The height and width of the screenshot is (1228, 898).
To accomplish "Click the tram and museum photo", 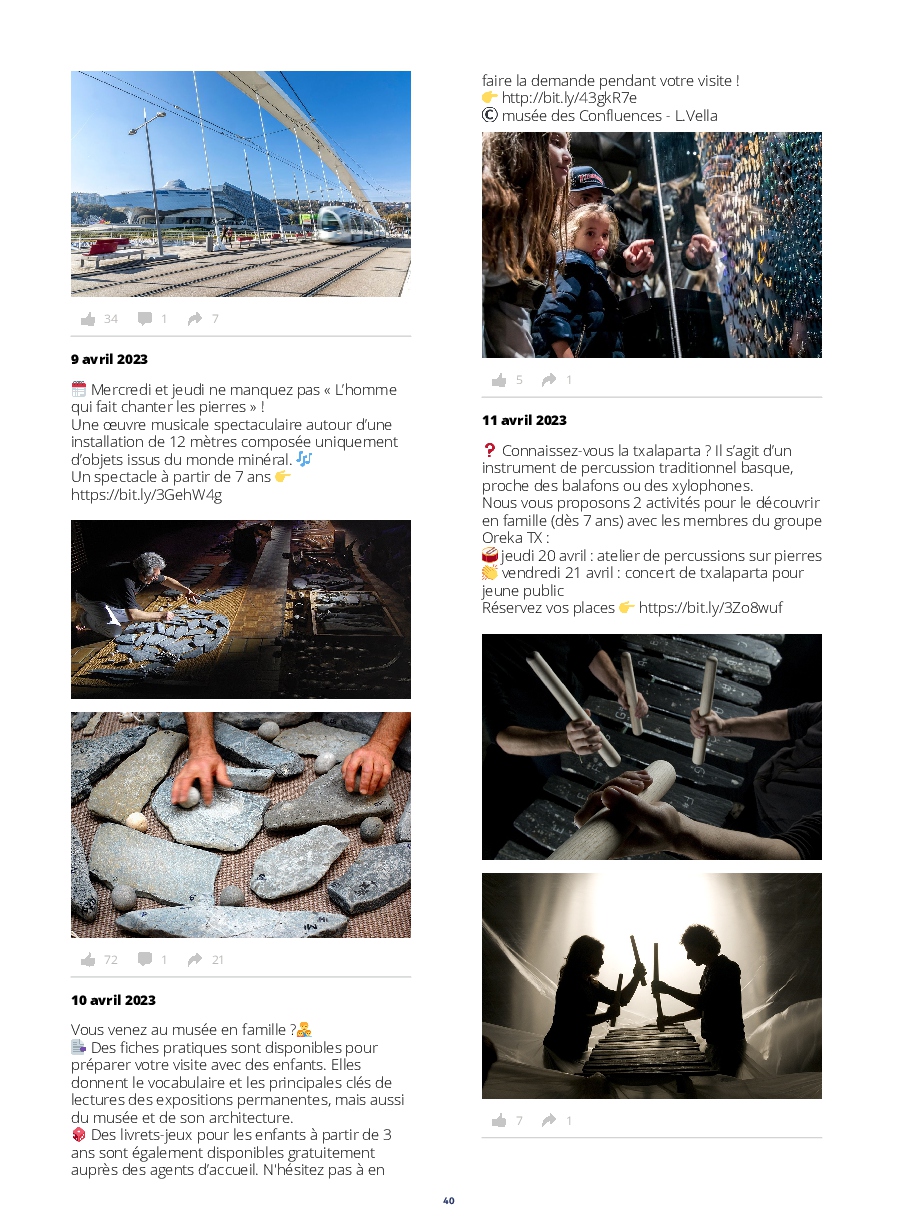I will point(241,184).
